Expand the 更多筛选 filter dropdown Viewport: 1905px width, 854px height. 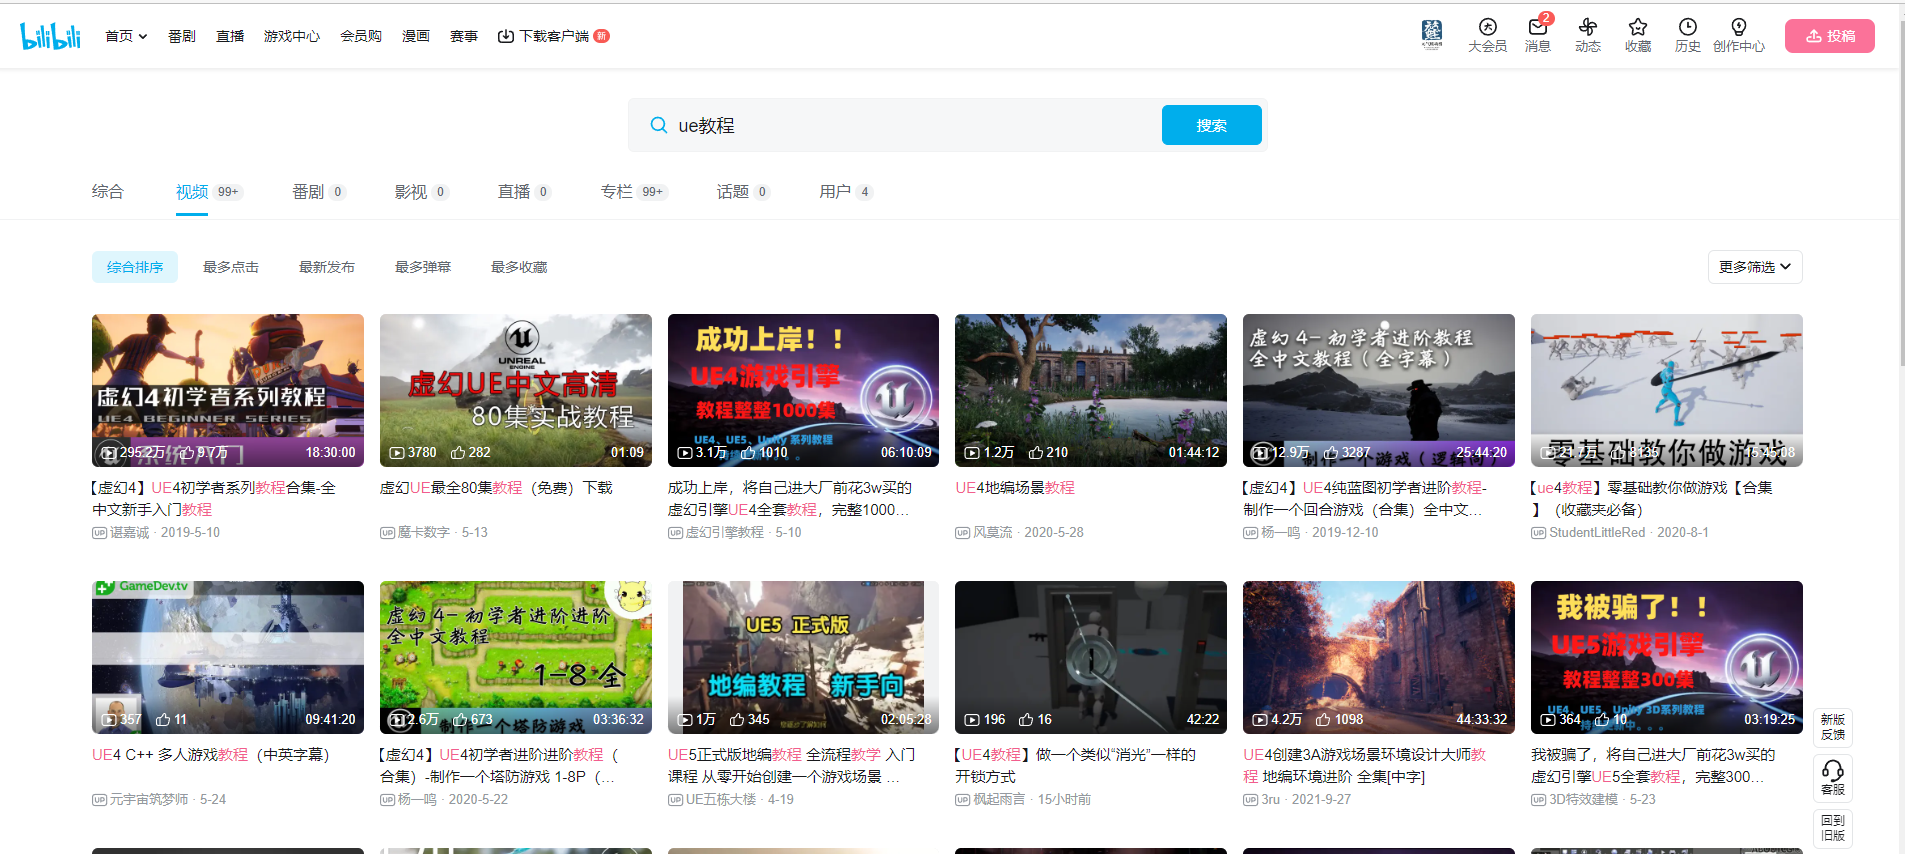click(1755, 267)
